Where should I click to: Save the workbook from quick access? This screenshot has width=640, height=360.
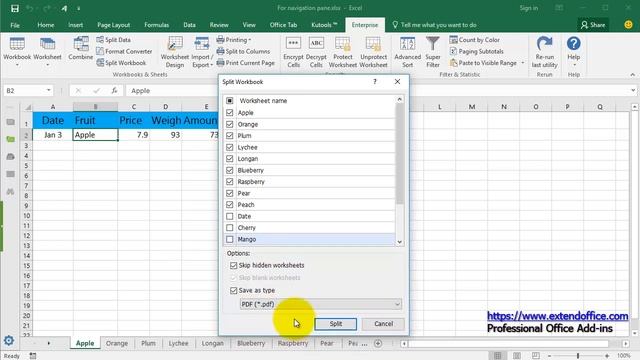click(x=15, y=8)
